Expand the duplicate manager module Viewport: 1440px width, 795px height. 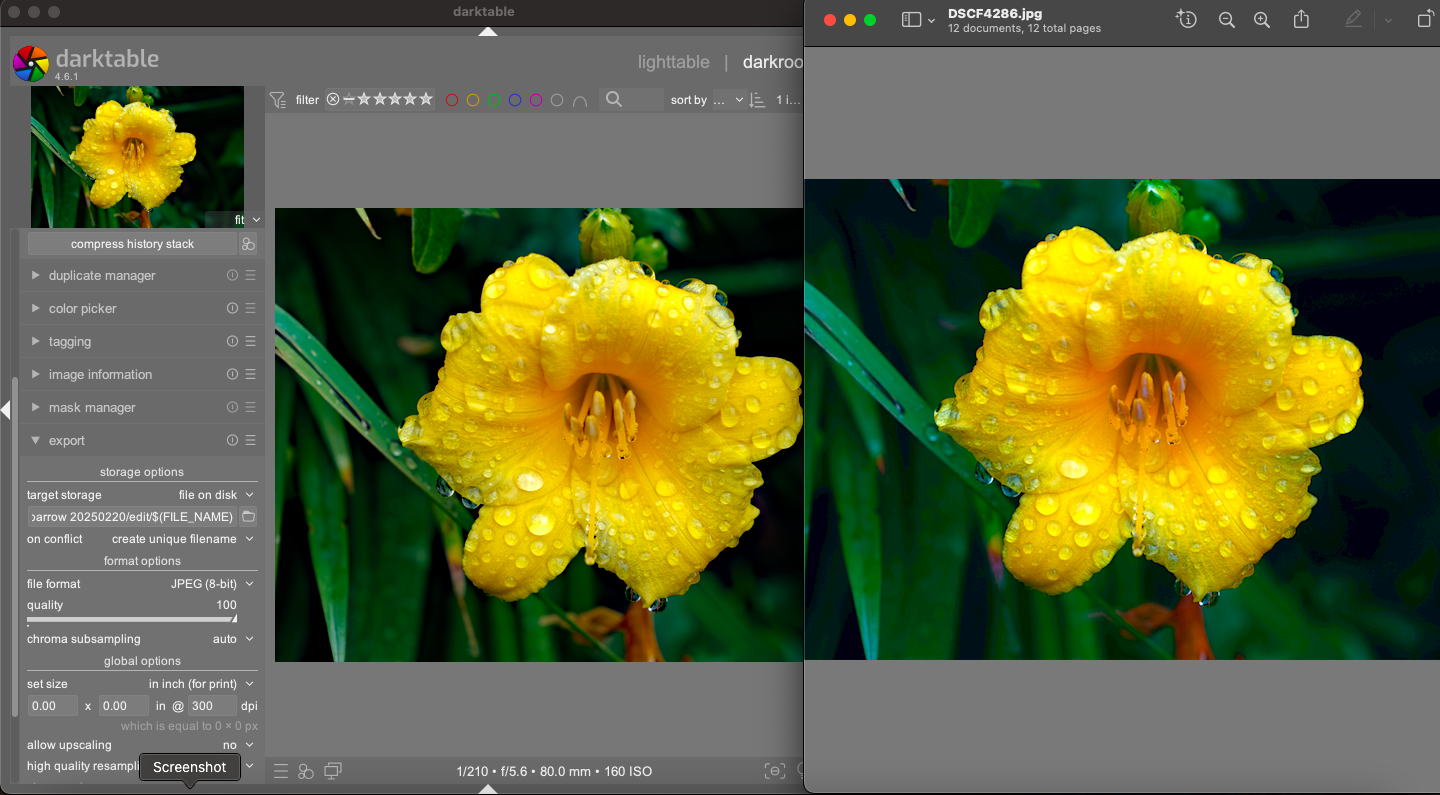tap(36, 275)
